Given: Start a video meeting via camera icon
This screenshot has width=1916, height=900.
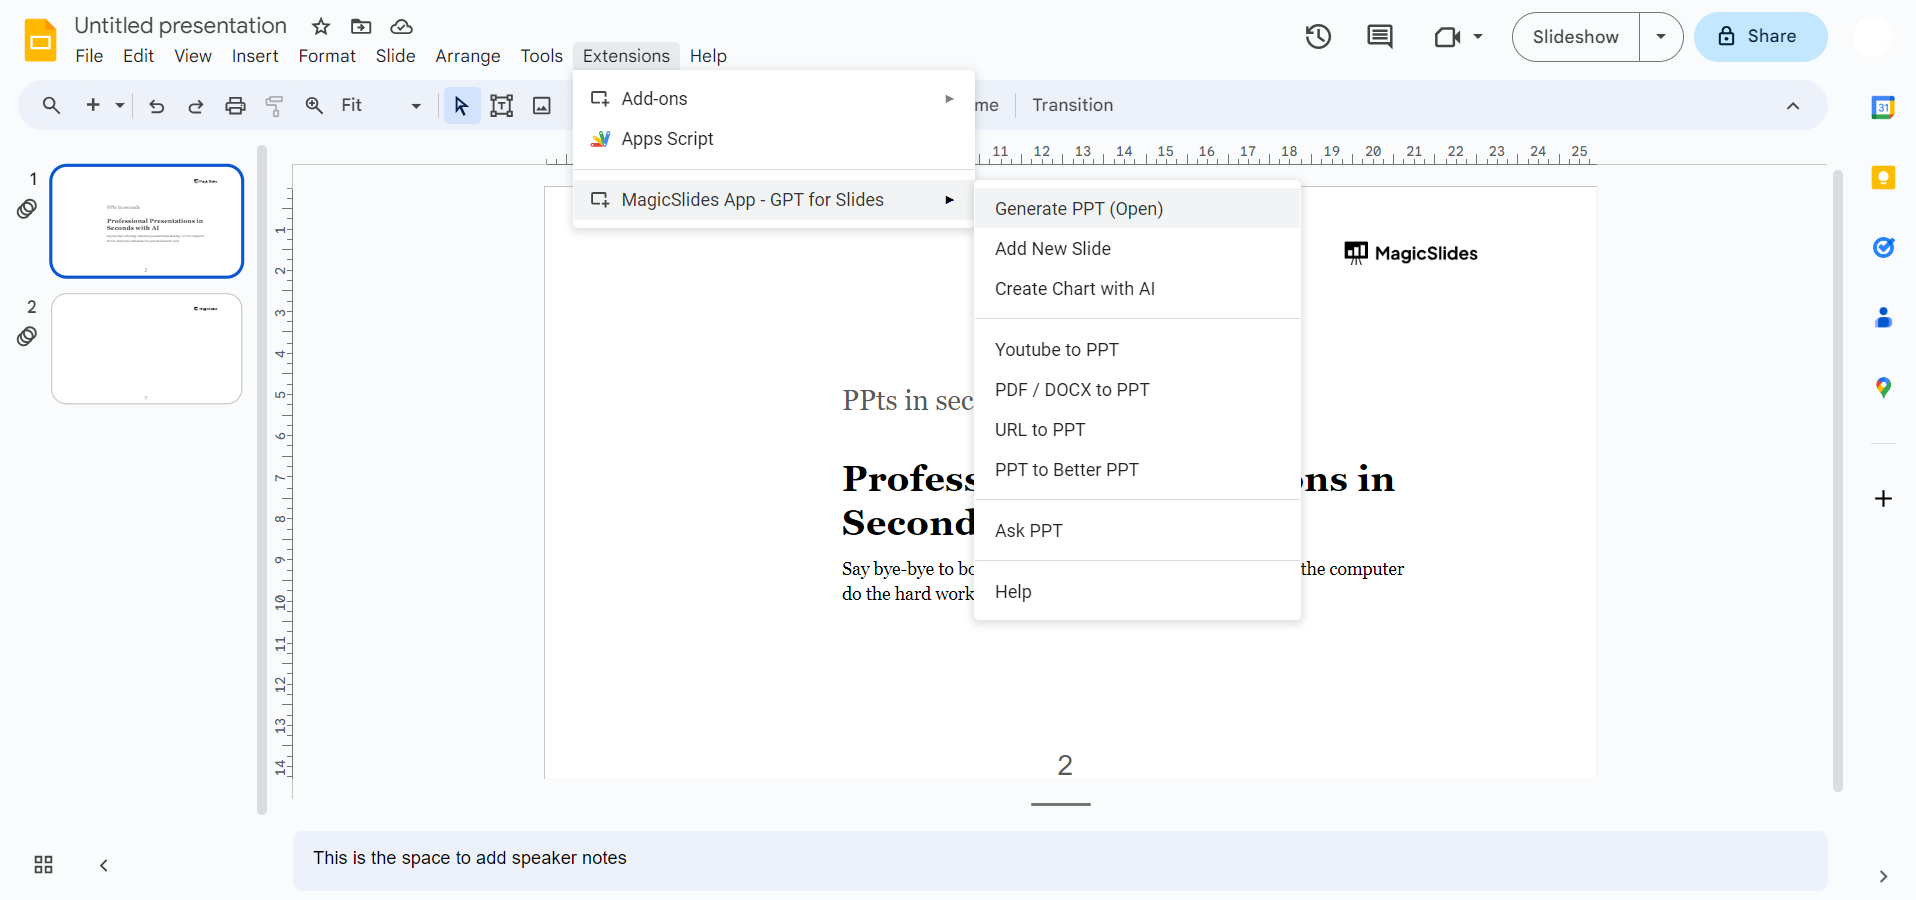Looking at the screenshot, I should pyautogui.click(x=1447, y=37).
